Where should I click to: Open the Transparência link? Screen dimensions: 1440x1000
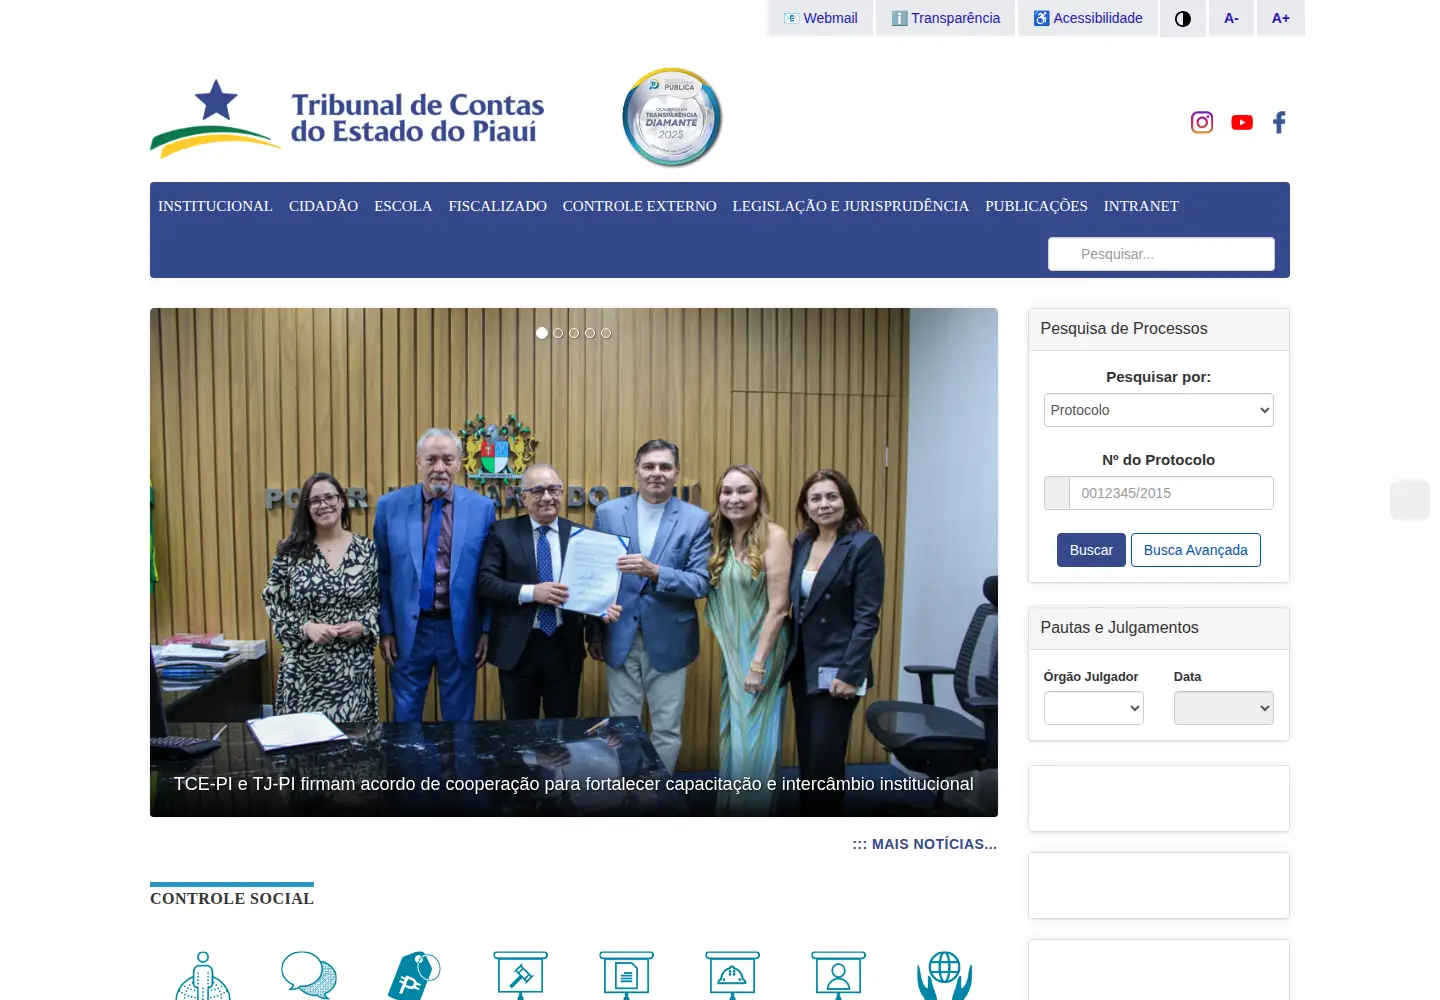tap(946, 18)
